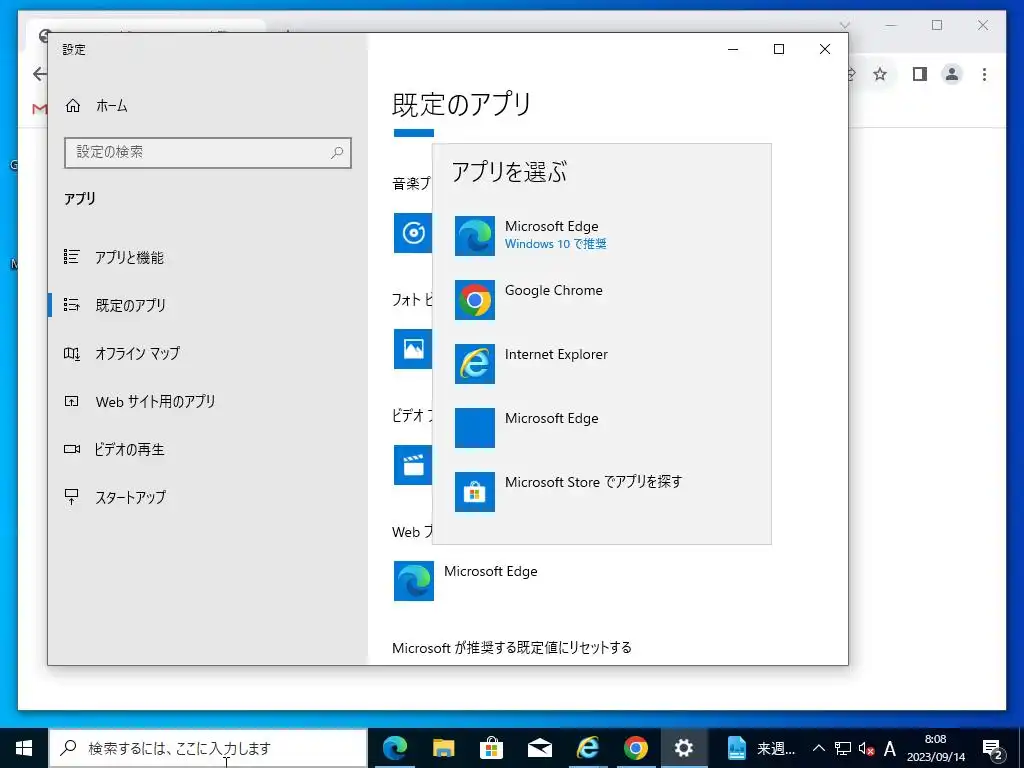
Task: Open Chrome three-dot menu
Action: tap(984, 74)
